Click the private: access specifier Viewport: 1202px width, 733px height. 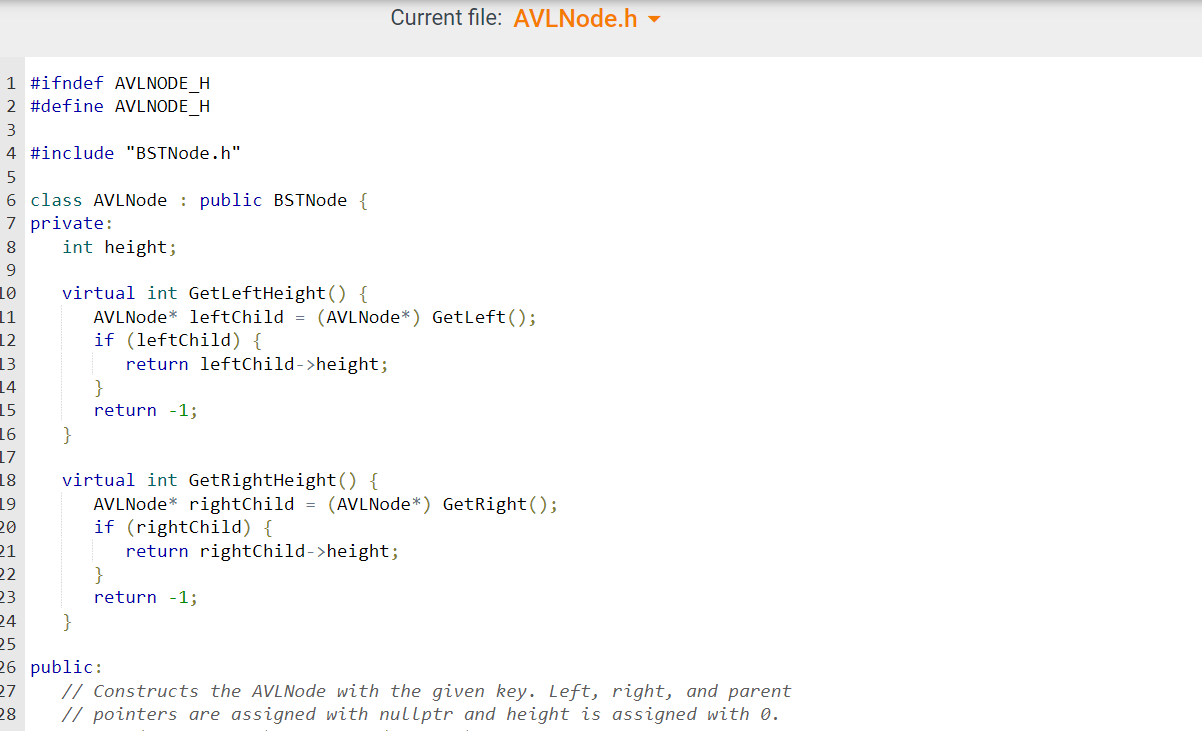tap(71, 222)
